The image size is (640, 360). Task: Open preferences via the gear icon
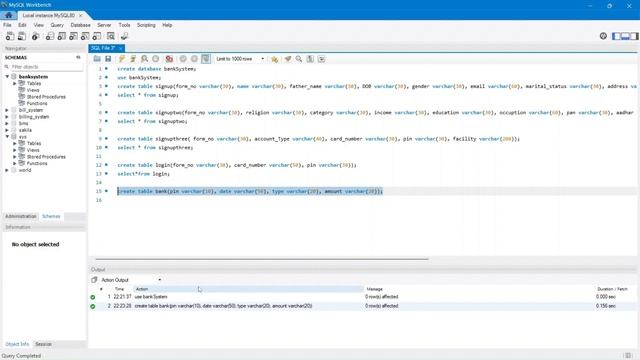603,36
